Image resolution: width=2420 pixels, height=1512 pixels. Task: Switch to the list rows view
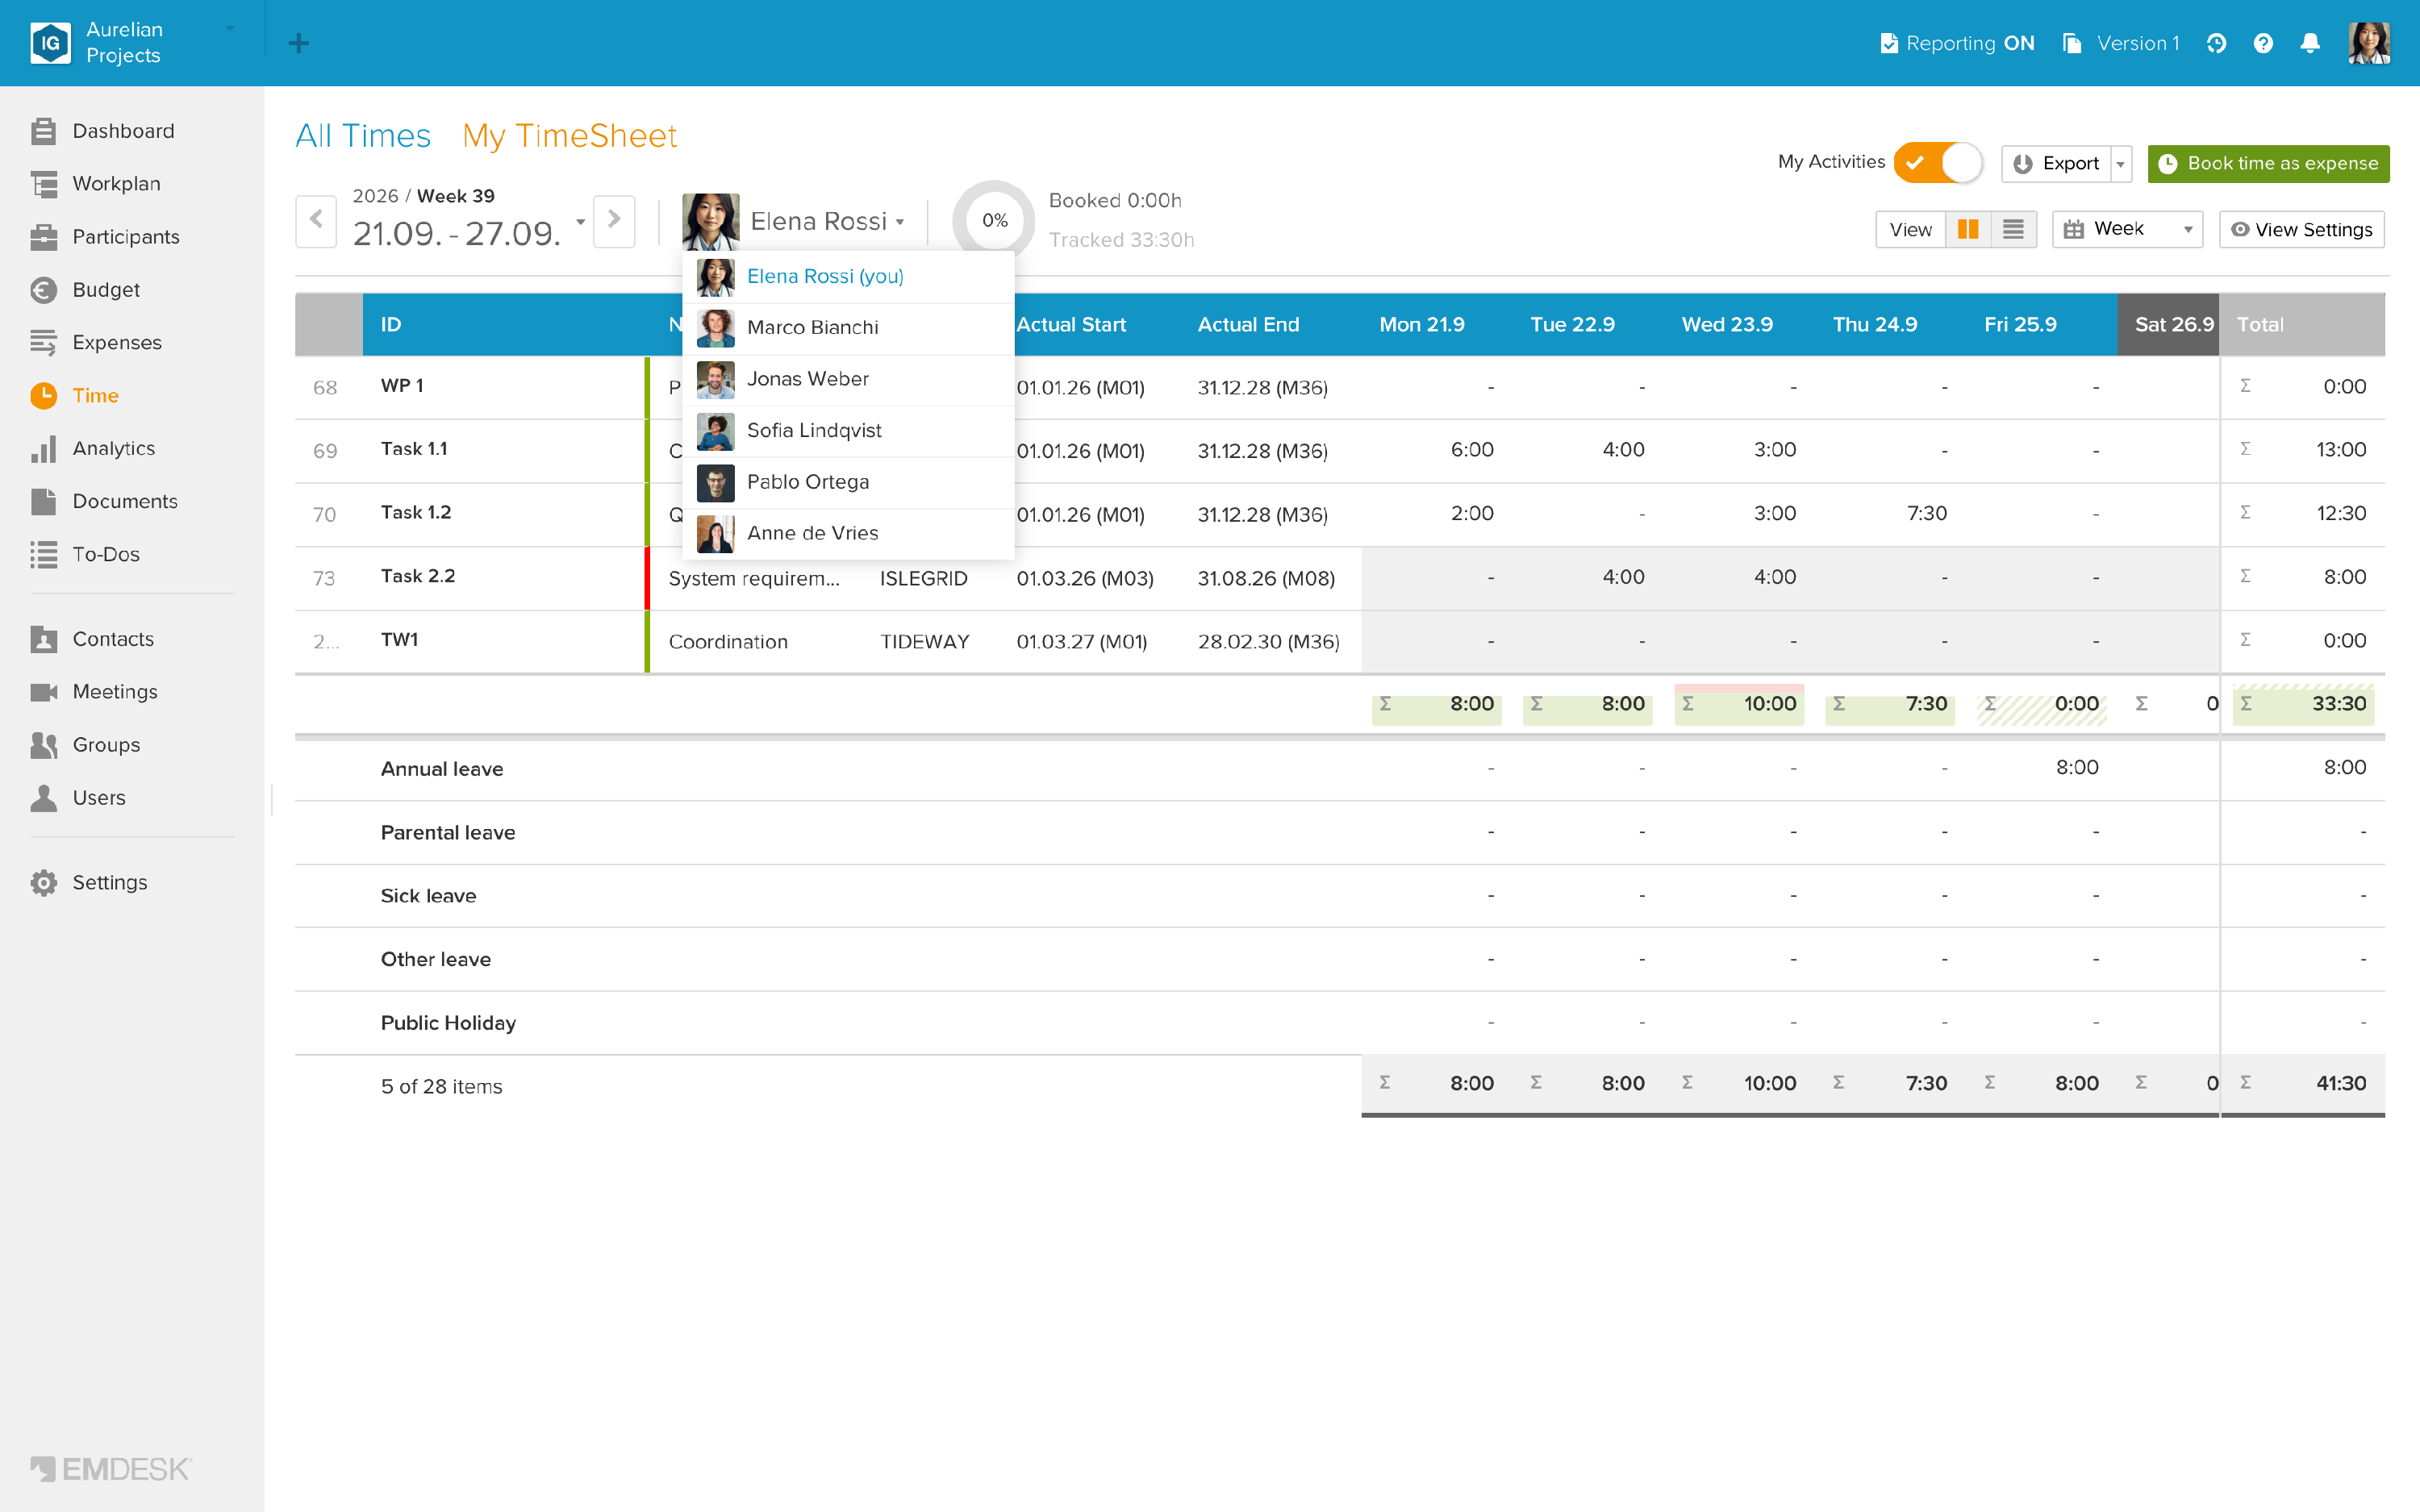click(x=2014, y=229)
